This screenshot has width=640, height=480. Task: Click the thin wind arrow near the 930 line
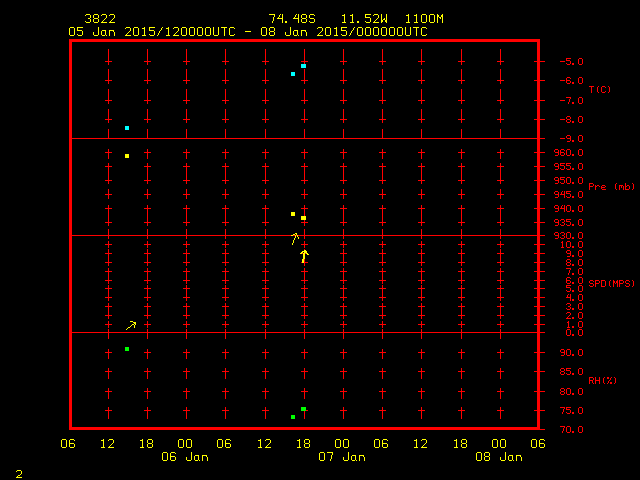coord(295,238)
